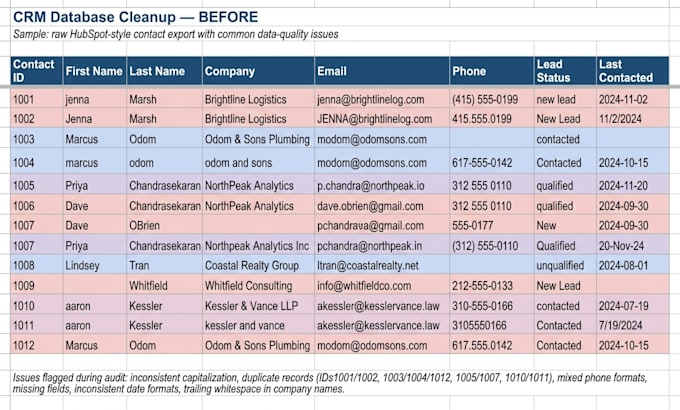Select the Coastal Realty Group cell

click(x=258, y=265)
